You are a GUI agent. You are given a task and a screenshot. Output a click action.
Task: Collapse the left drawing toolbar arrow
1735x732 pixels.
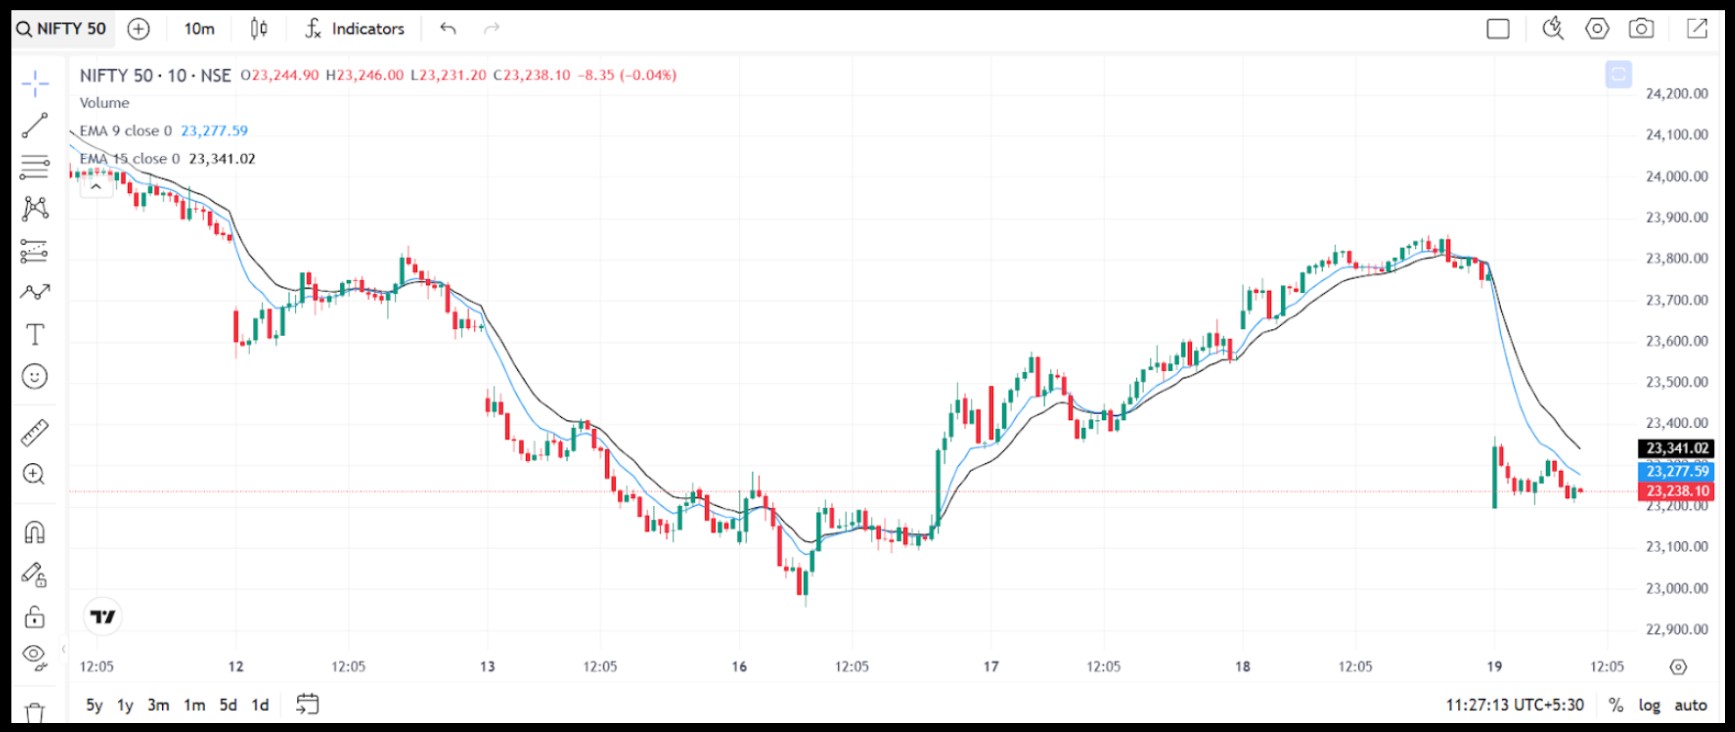[x=64, y=649]
